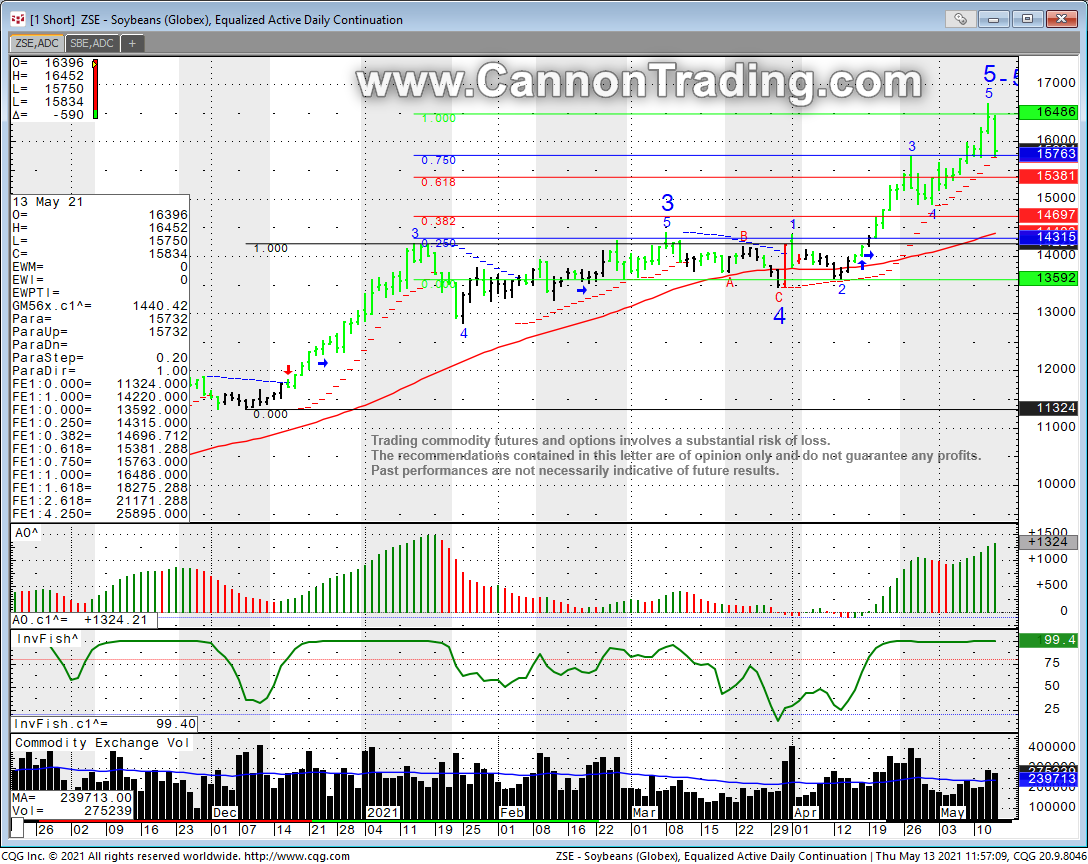Click the AO.c1^= +1324.21 value box
Viewport: 1088px width, 864px height.
coord(84,620)
